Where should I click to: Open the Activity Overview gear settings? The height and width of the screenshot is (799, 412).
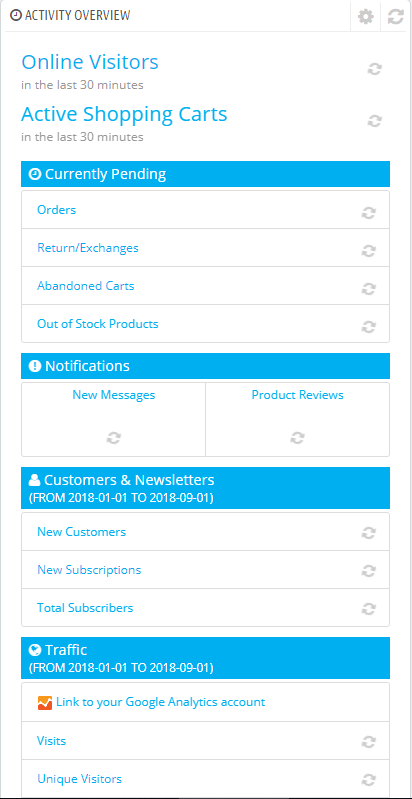(365, 16)
